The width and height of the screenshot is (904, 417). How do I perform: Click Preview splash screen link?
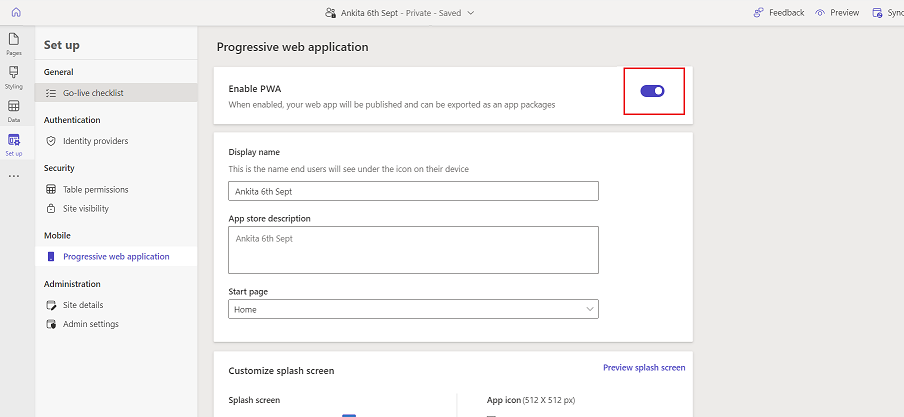(x=644, y=368)
